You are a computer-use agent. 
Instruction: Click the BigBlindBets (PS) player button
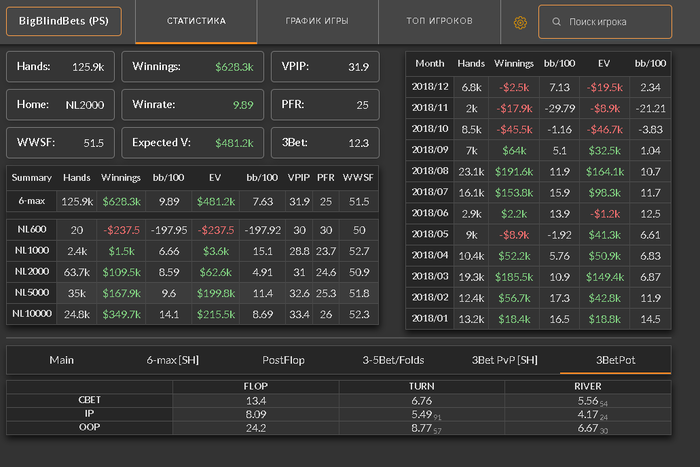pyautogui.click(x=64, y=21)
